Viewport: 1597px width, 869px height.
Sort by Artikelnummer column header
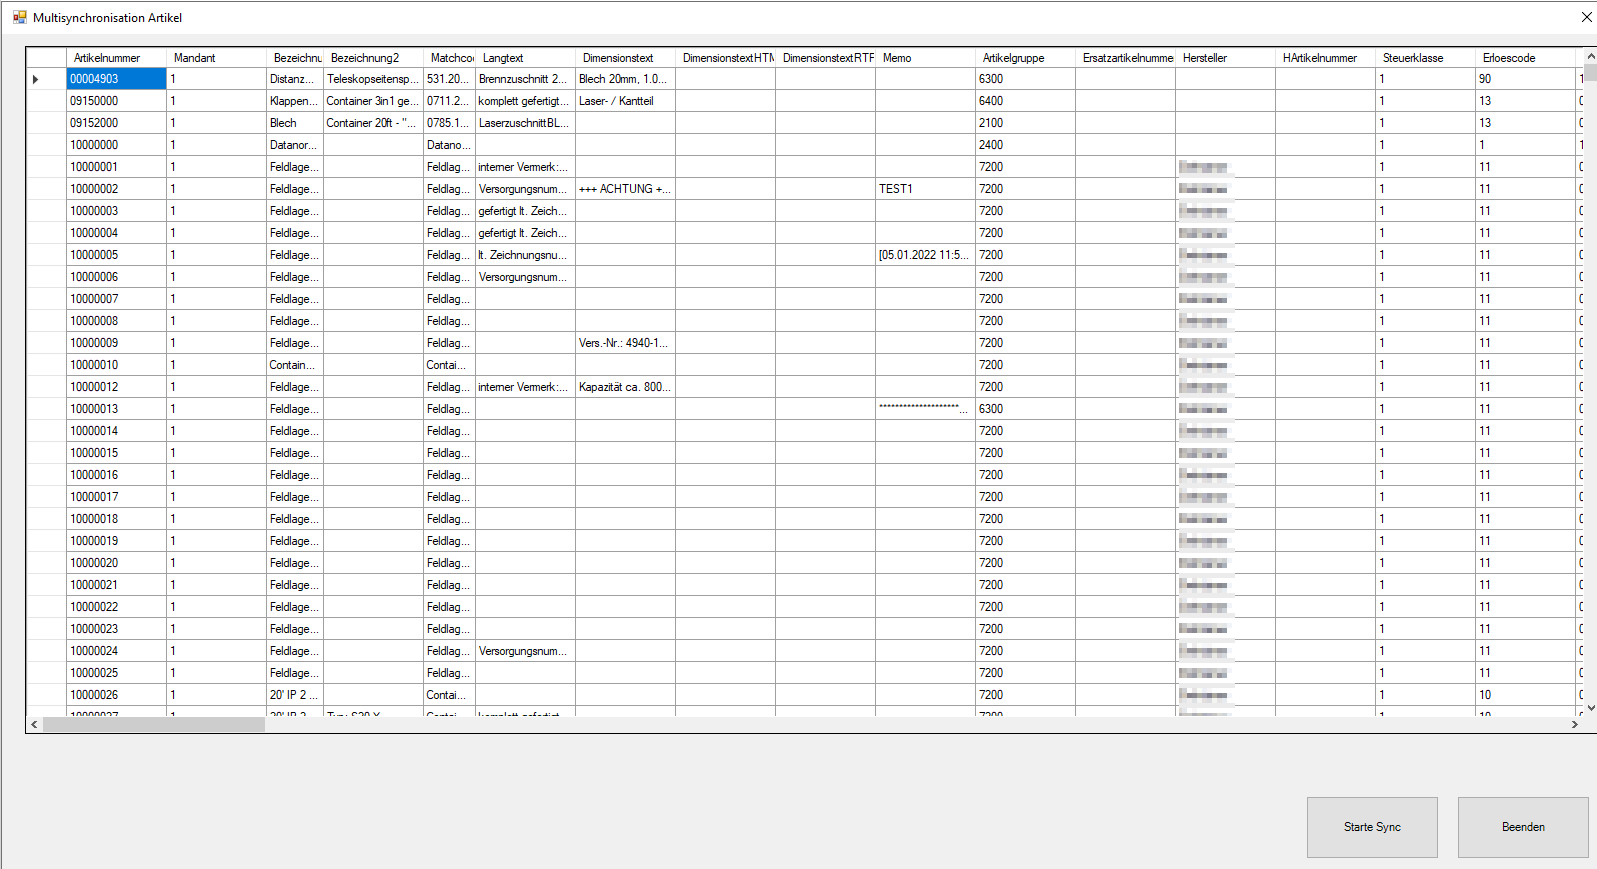tap(116, 58)
